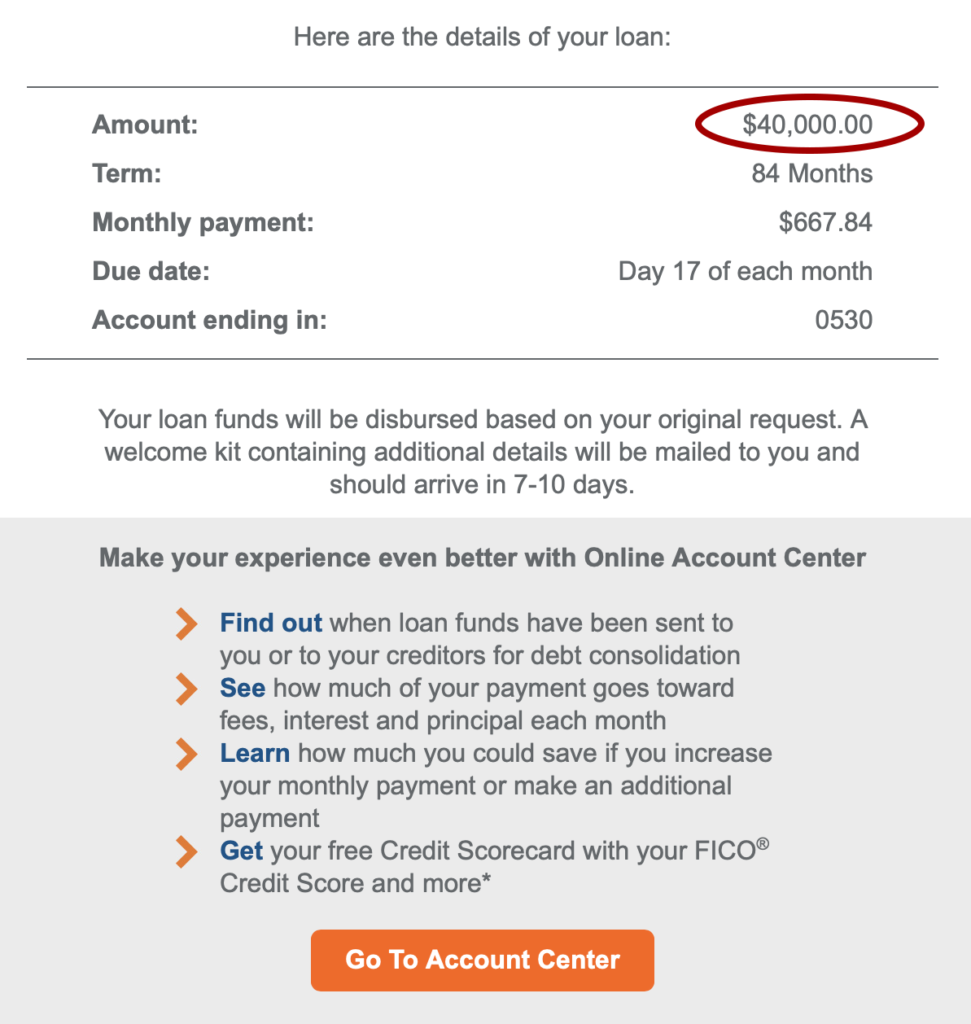
Task: Open the Find out link
Action: coord(271,623)
